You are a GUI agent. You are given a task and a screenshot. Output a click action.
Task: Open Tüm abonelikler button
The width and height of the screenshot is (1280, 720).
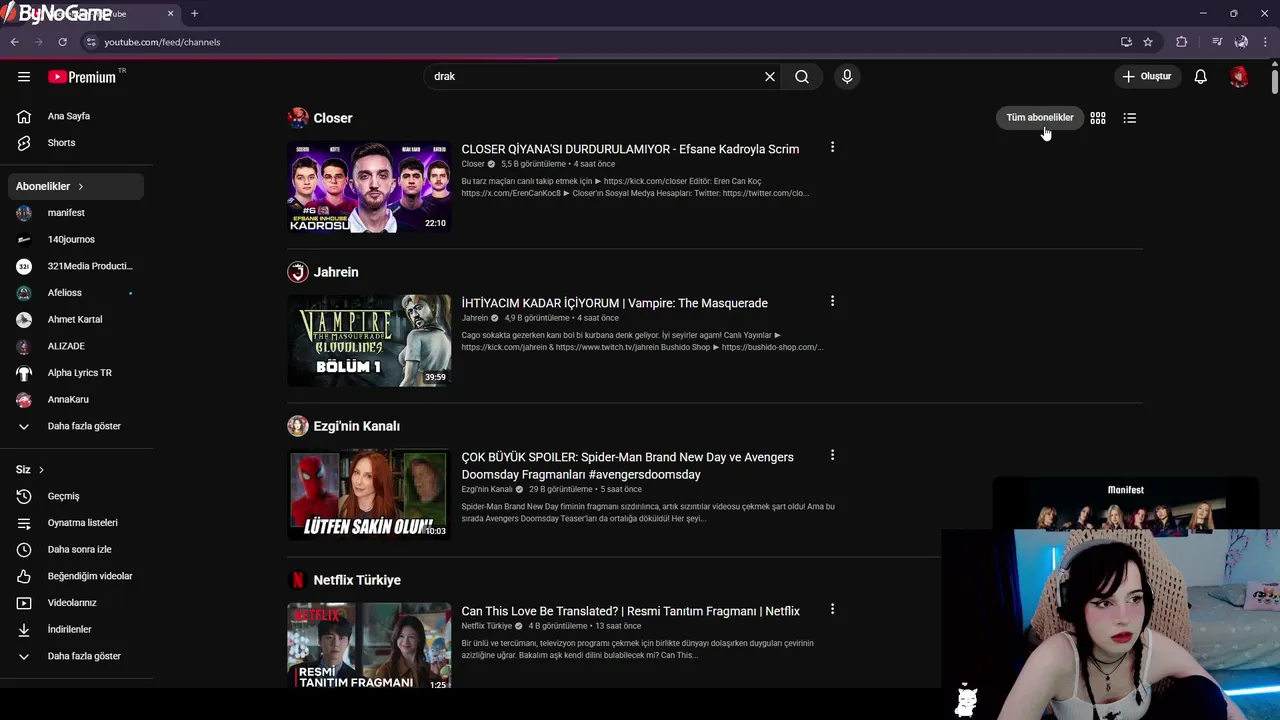click(x=1040, y=117)
